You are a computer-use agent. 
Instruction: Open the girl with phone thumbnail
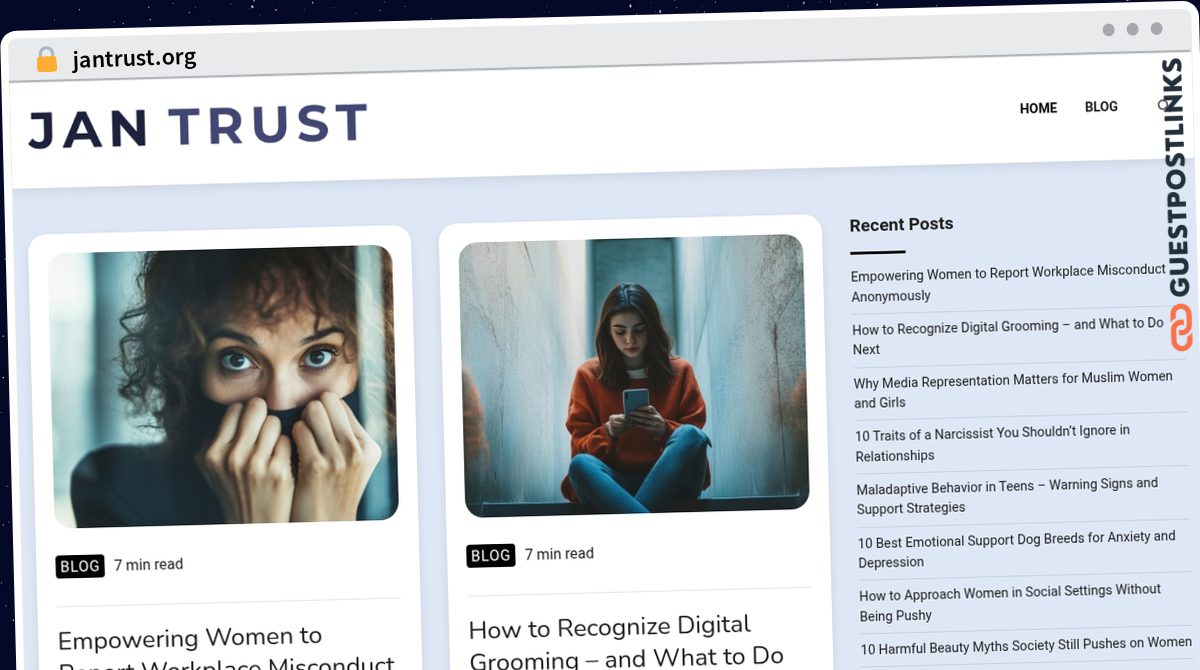pyautogui.click(x=633, y=376)
